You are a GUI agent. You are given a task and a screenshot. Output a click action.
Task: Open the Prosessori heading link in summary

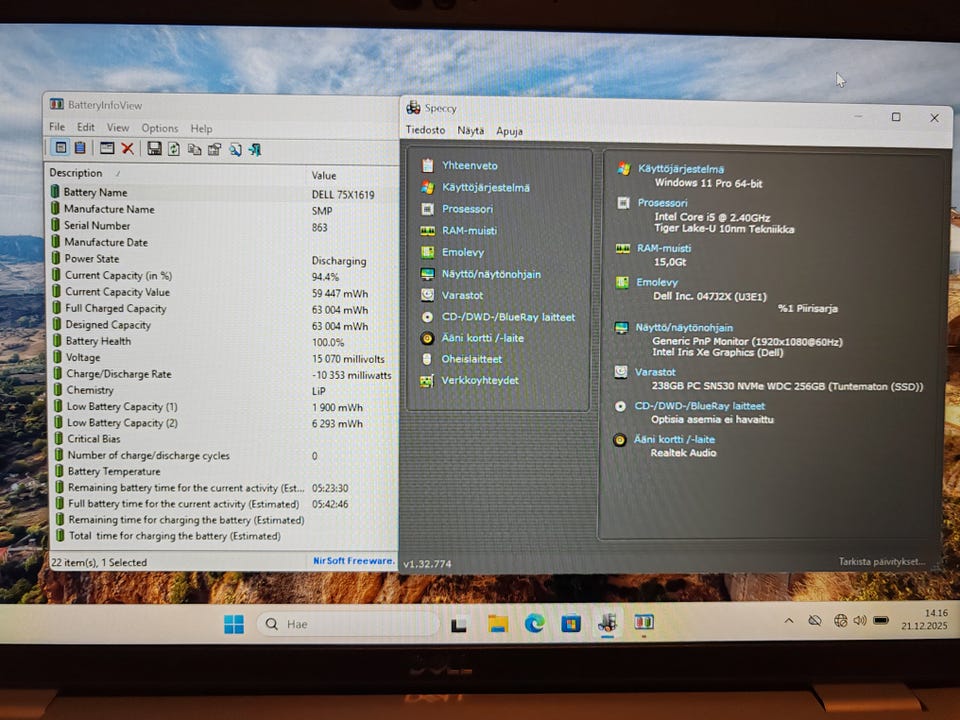tap(662, 203)
